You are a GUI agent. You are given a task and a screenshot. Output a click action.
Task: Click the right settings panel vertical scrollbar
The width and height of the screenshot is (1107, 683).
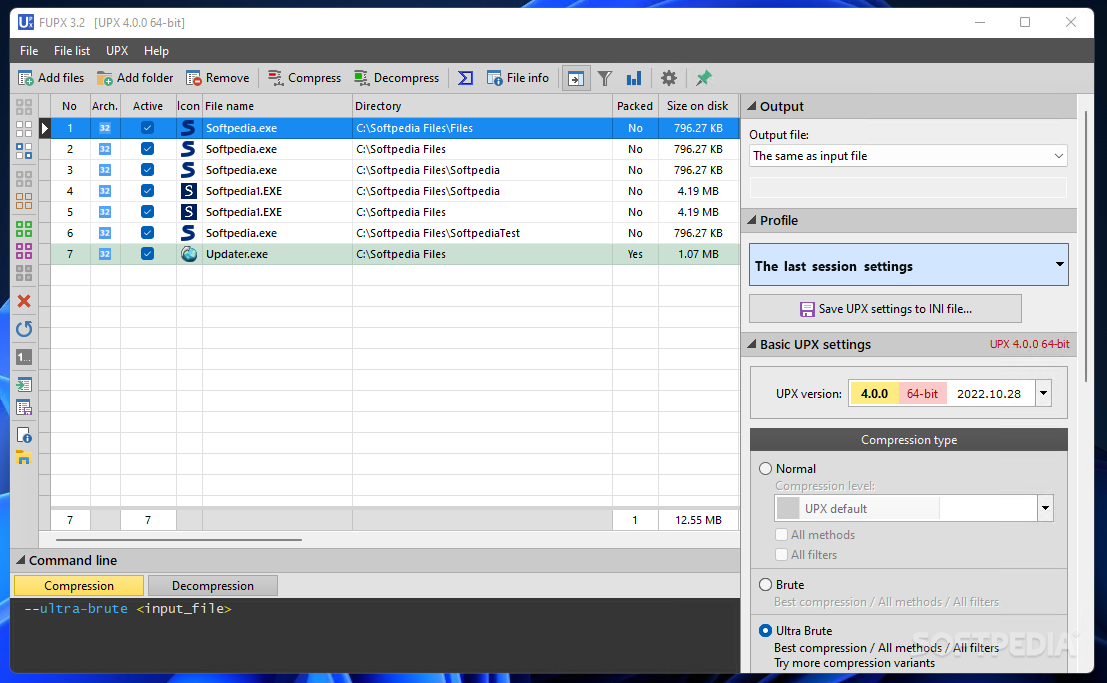click(1086, 247)
